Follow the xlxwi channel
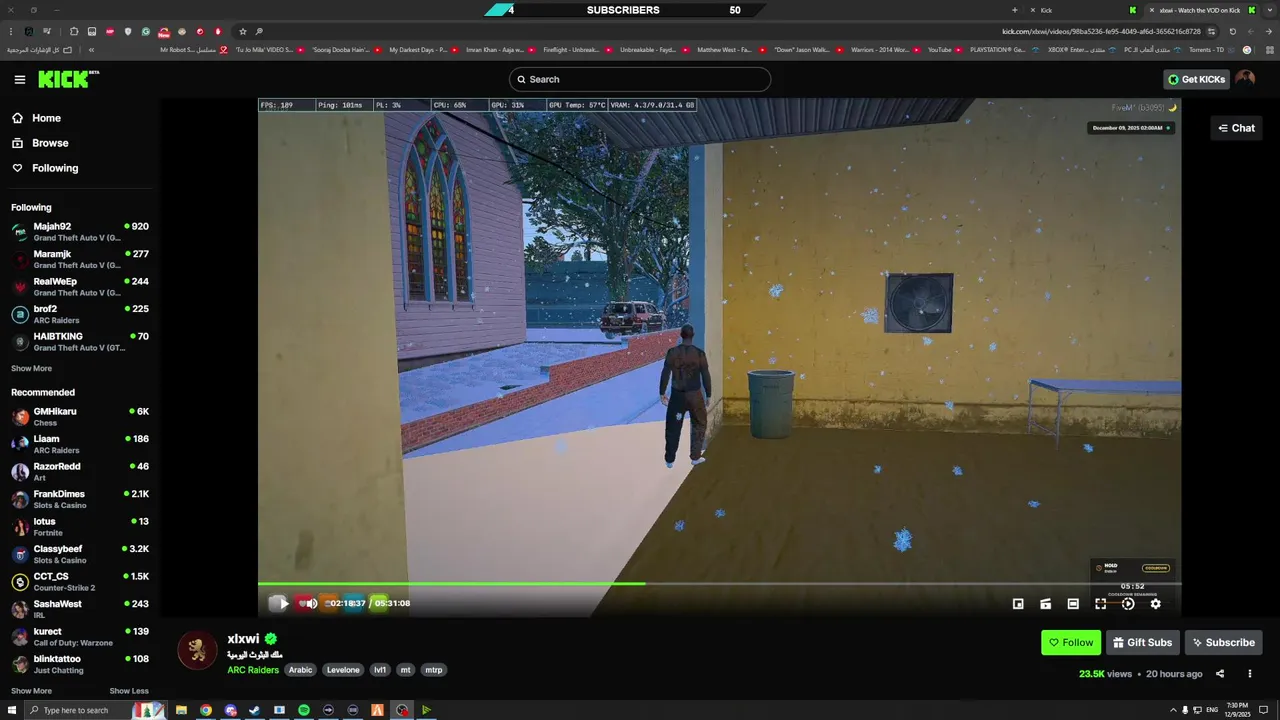Screen dimensions: 1280x720 click(1071, 643)
